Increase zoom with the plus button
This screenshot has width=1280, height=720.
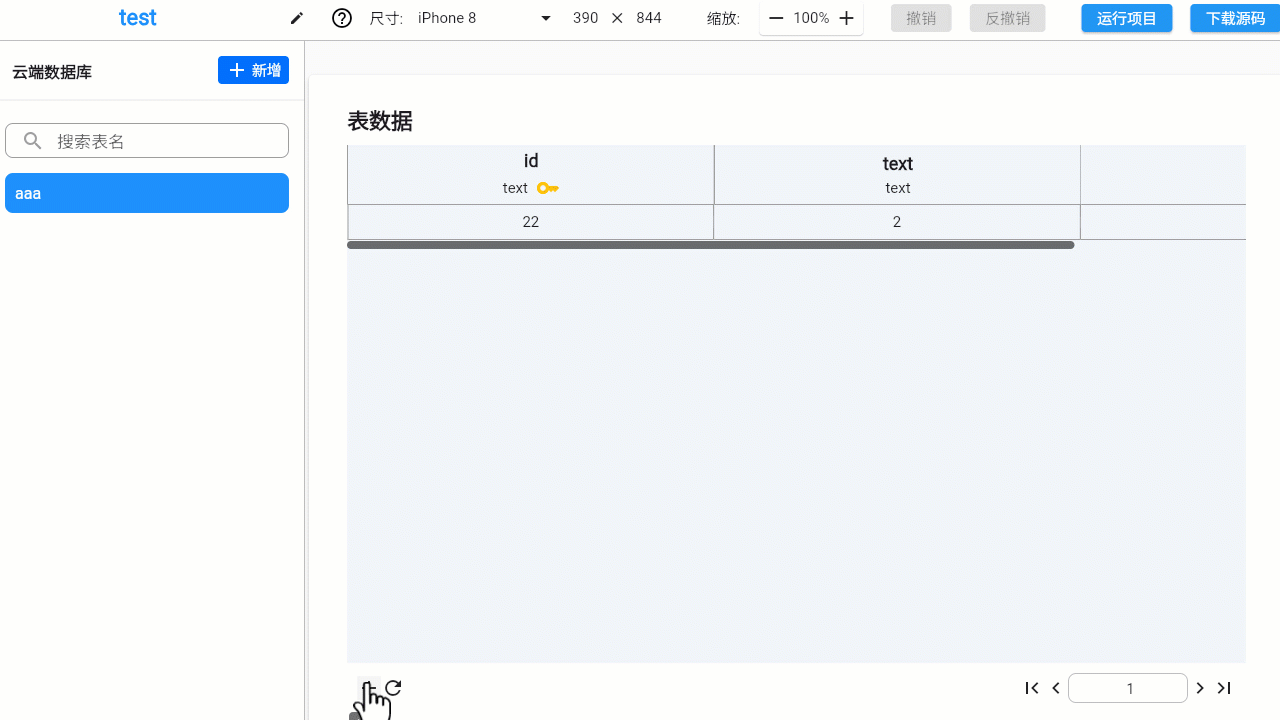[x=846, y=18]
